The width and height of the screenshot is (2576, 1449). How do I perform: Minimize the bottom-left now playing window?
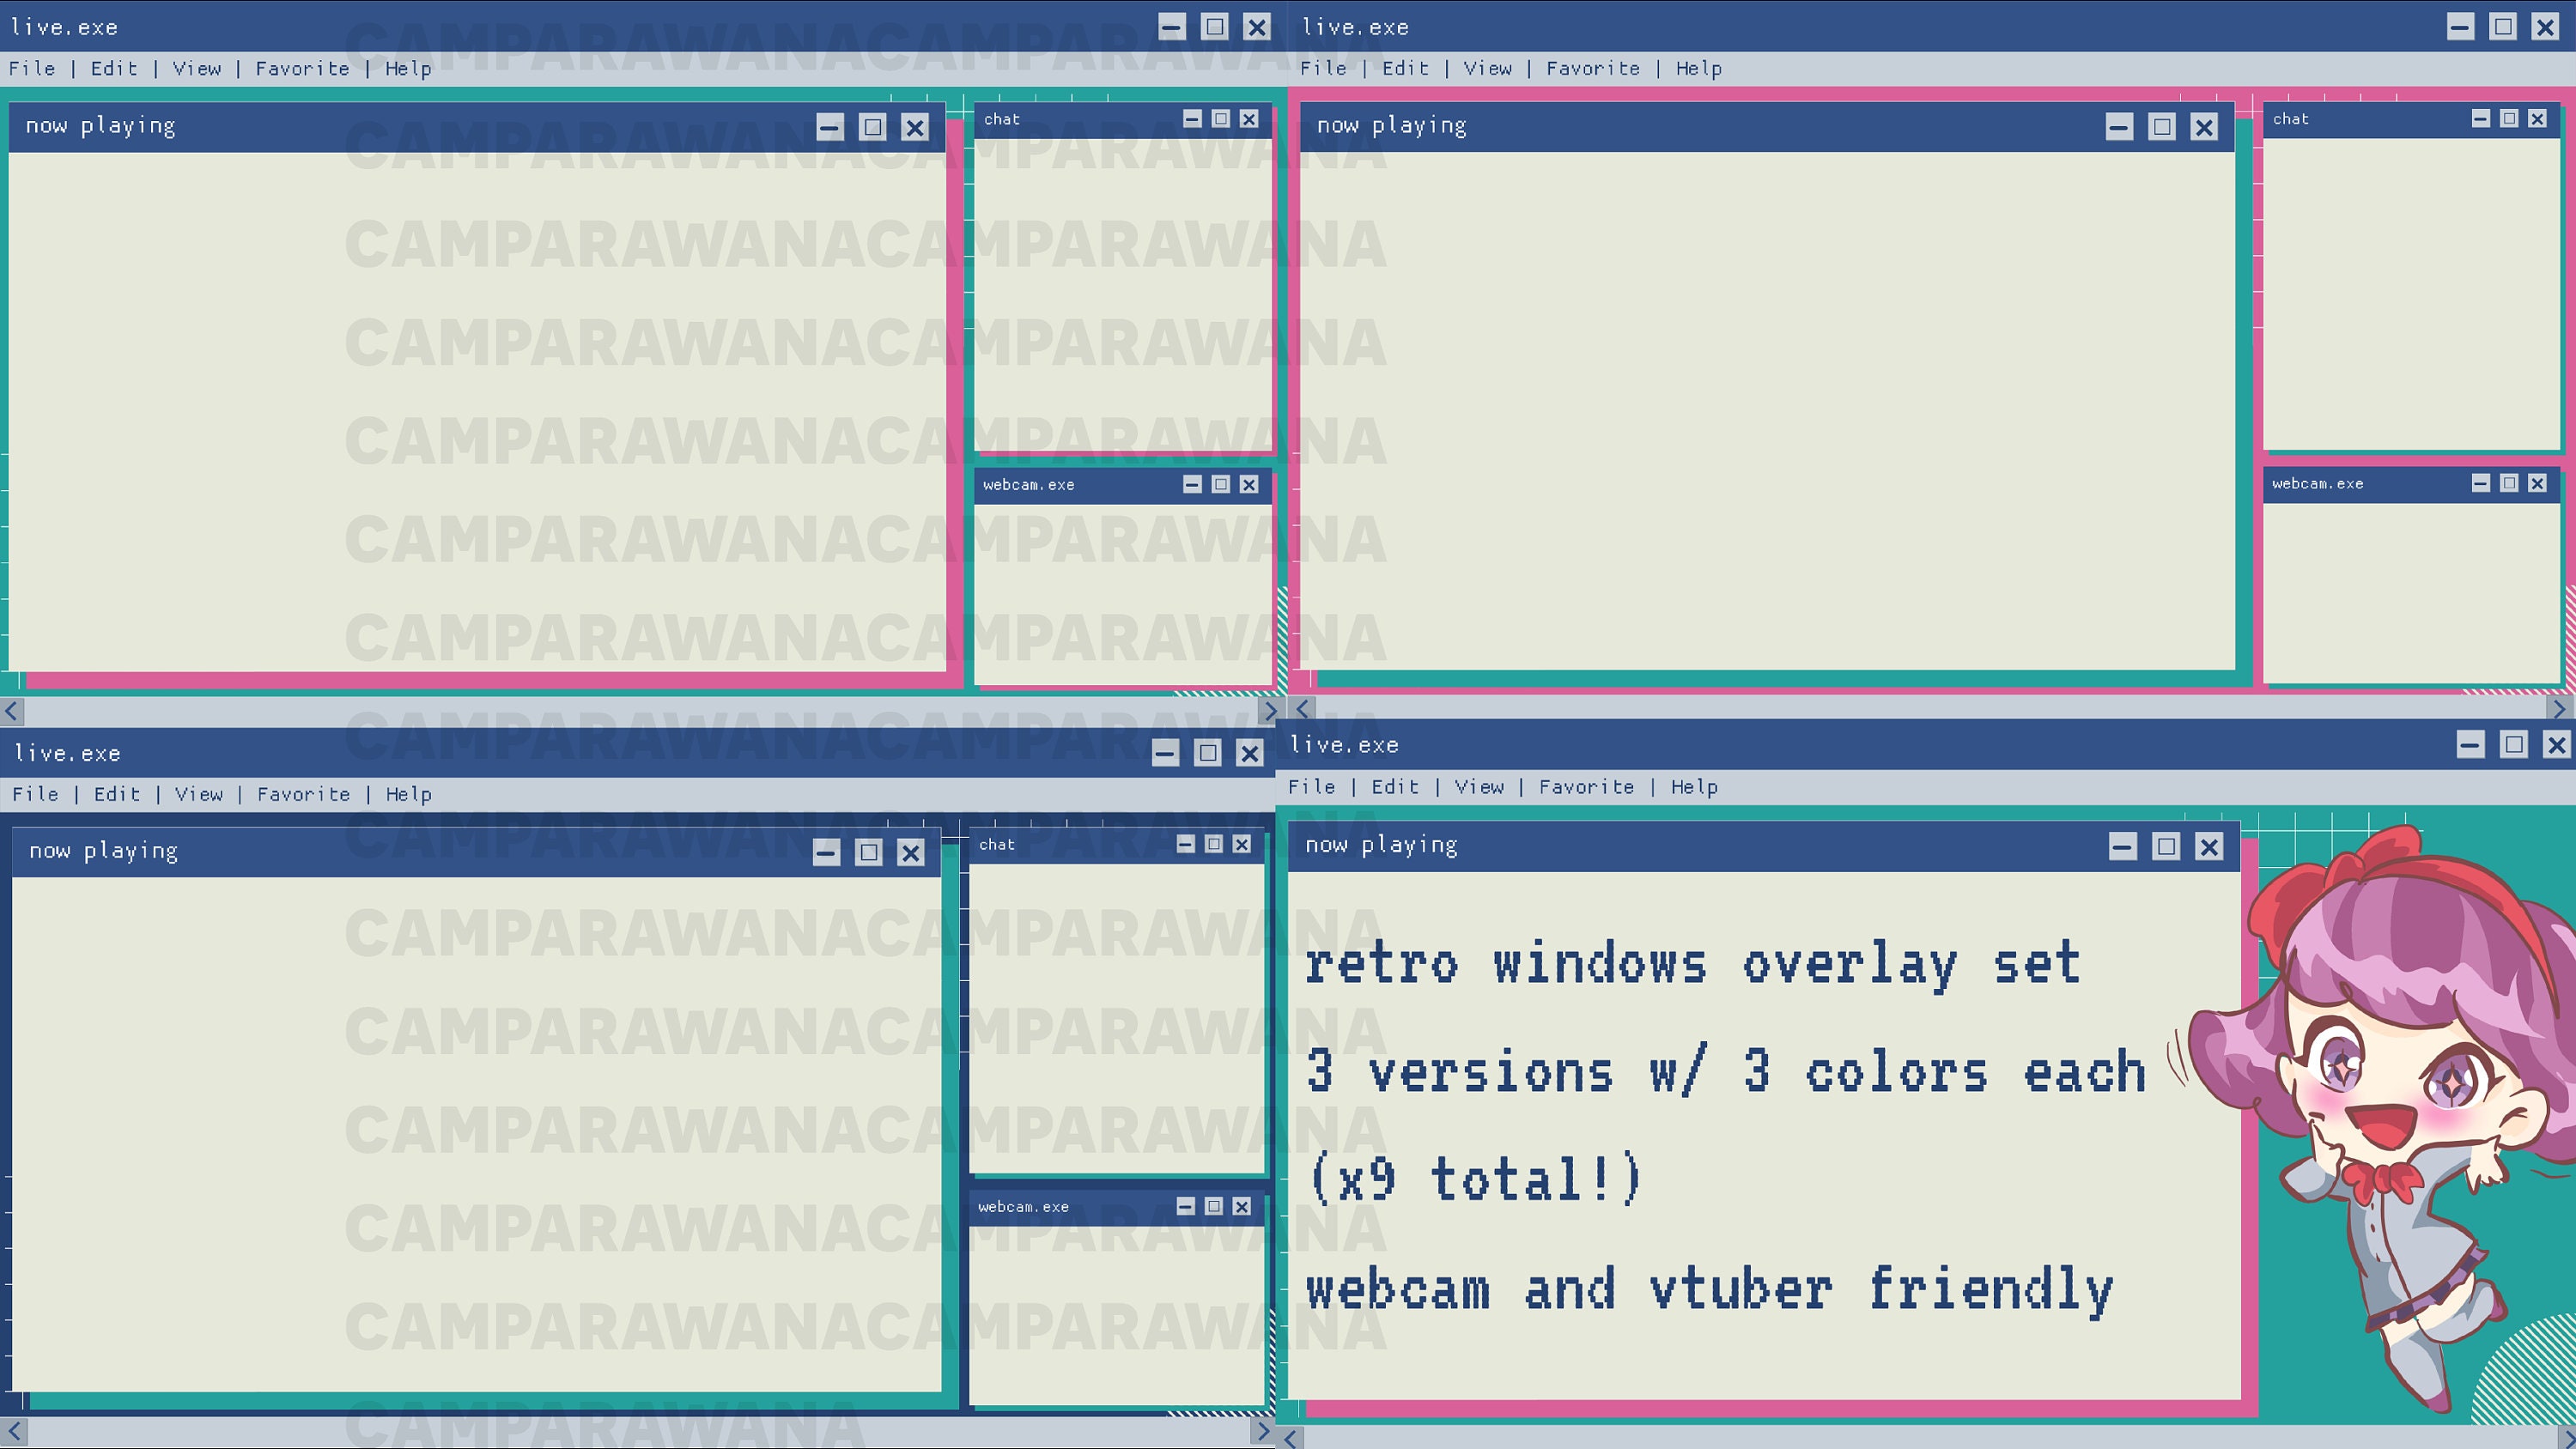[825, 852]
